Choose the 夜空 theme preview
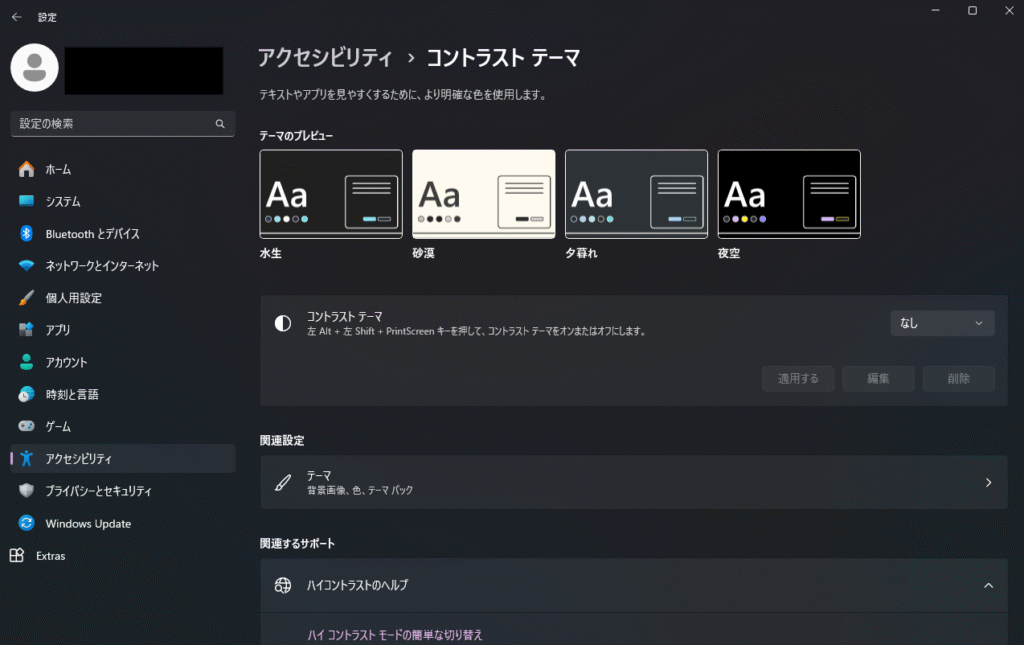 [789, 194]
